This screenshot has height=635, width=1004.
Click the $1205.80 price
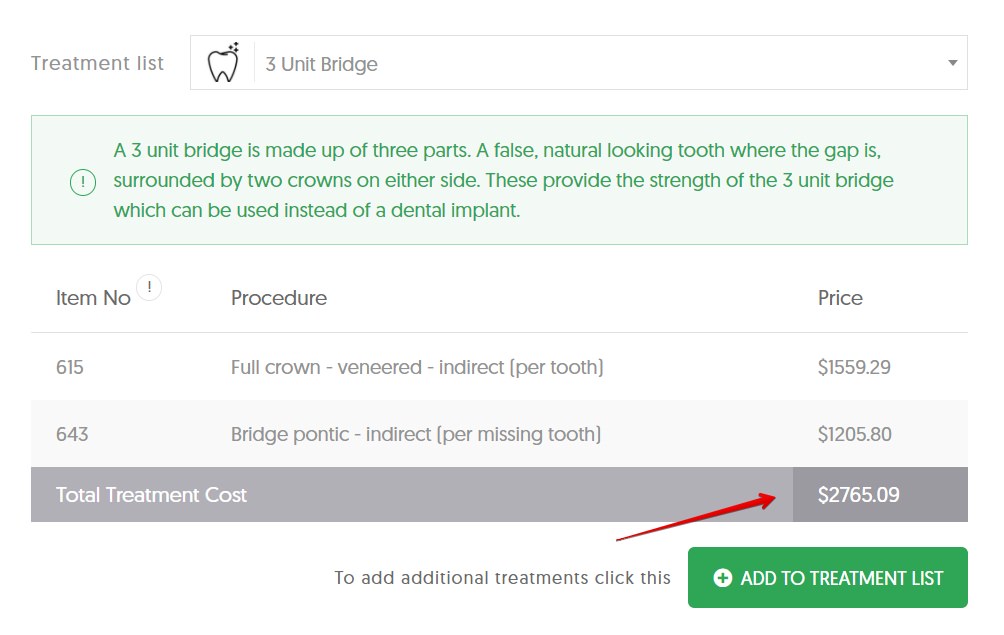[x=855, y=434]
